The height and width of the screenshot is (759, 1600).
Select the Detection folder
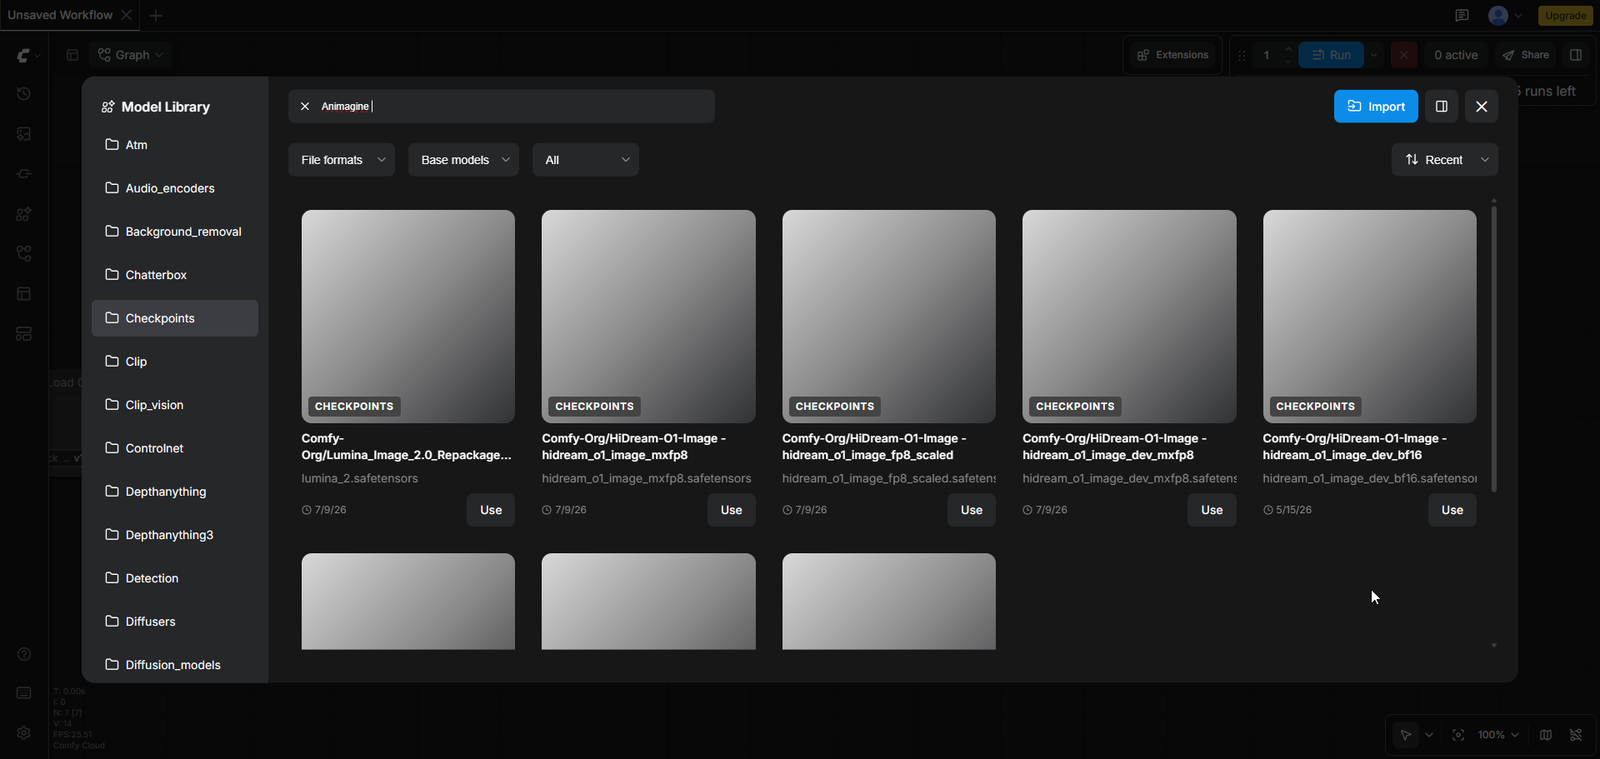coord(175,578)
